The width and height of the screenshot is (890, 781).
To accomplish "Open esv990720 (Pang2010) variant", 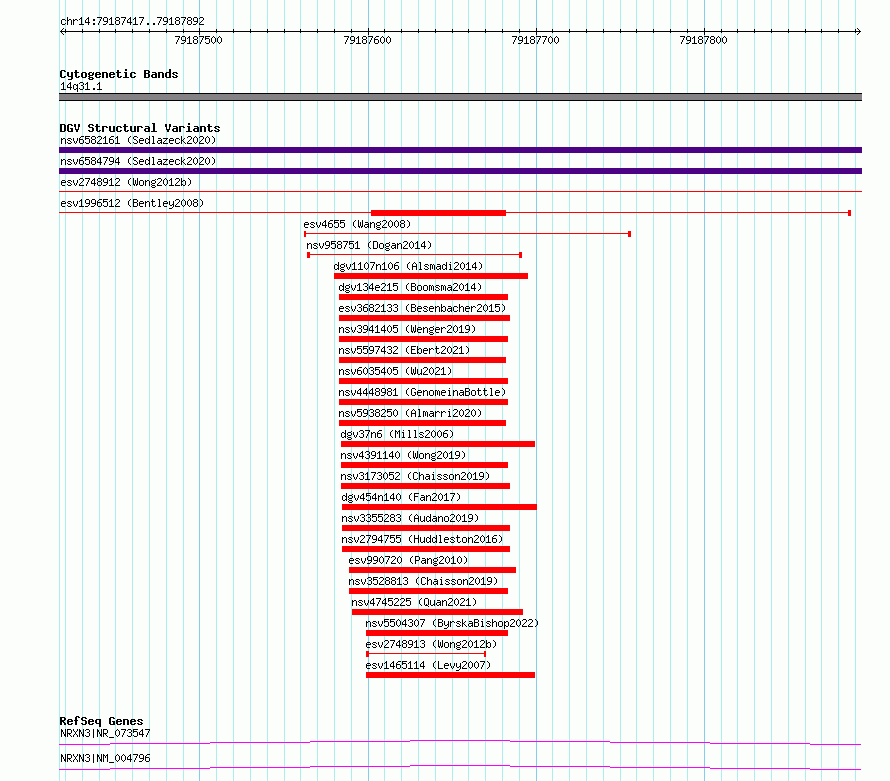I will (408, 560).
